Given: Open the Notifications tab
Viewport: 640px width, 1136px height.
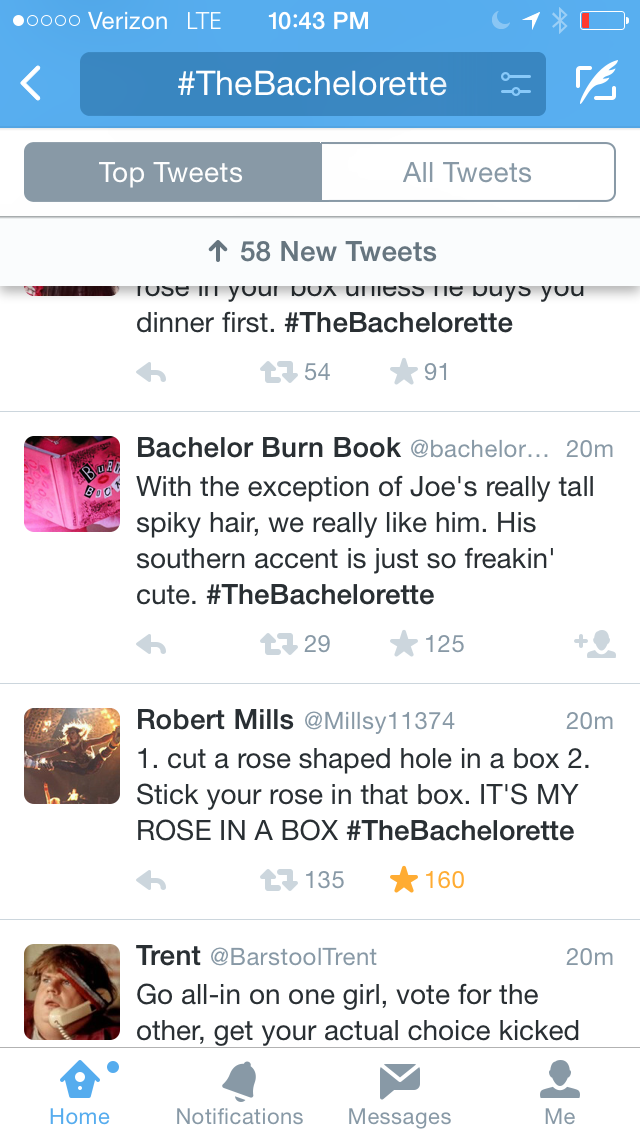Looking at the screenshot, I should coord(239,1092).
